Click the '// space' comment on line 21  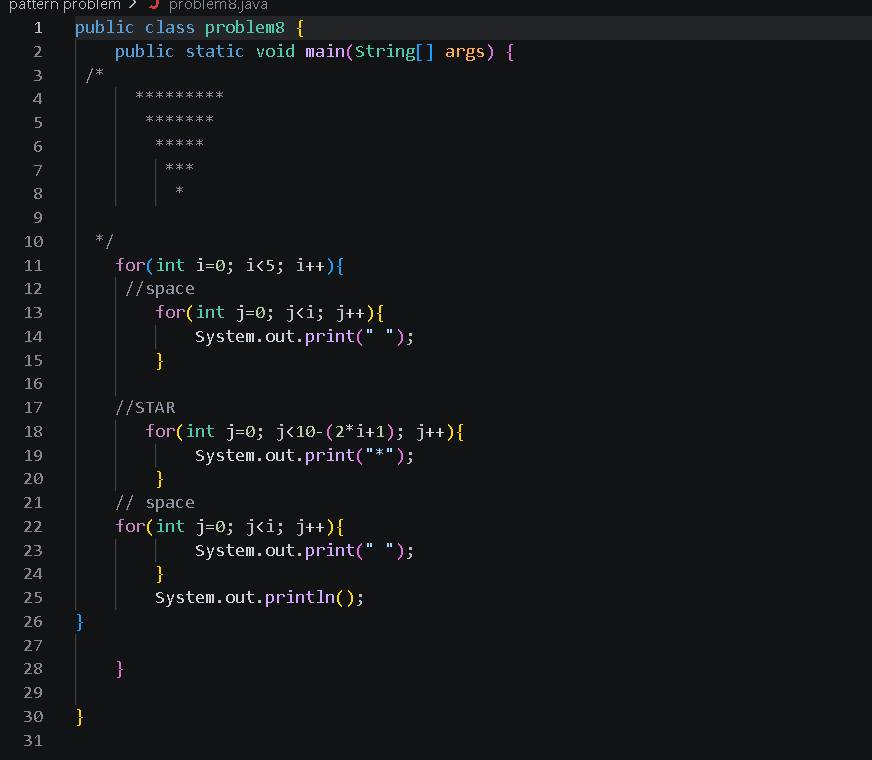(x=155, y=503)
